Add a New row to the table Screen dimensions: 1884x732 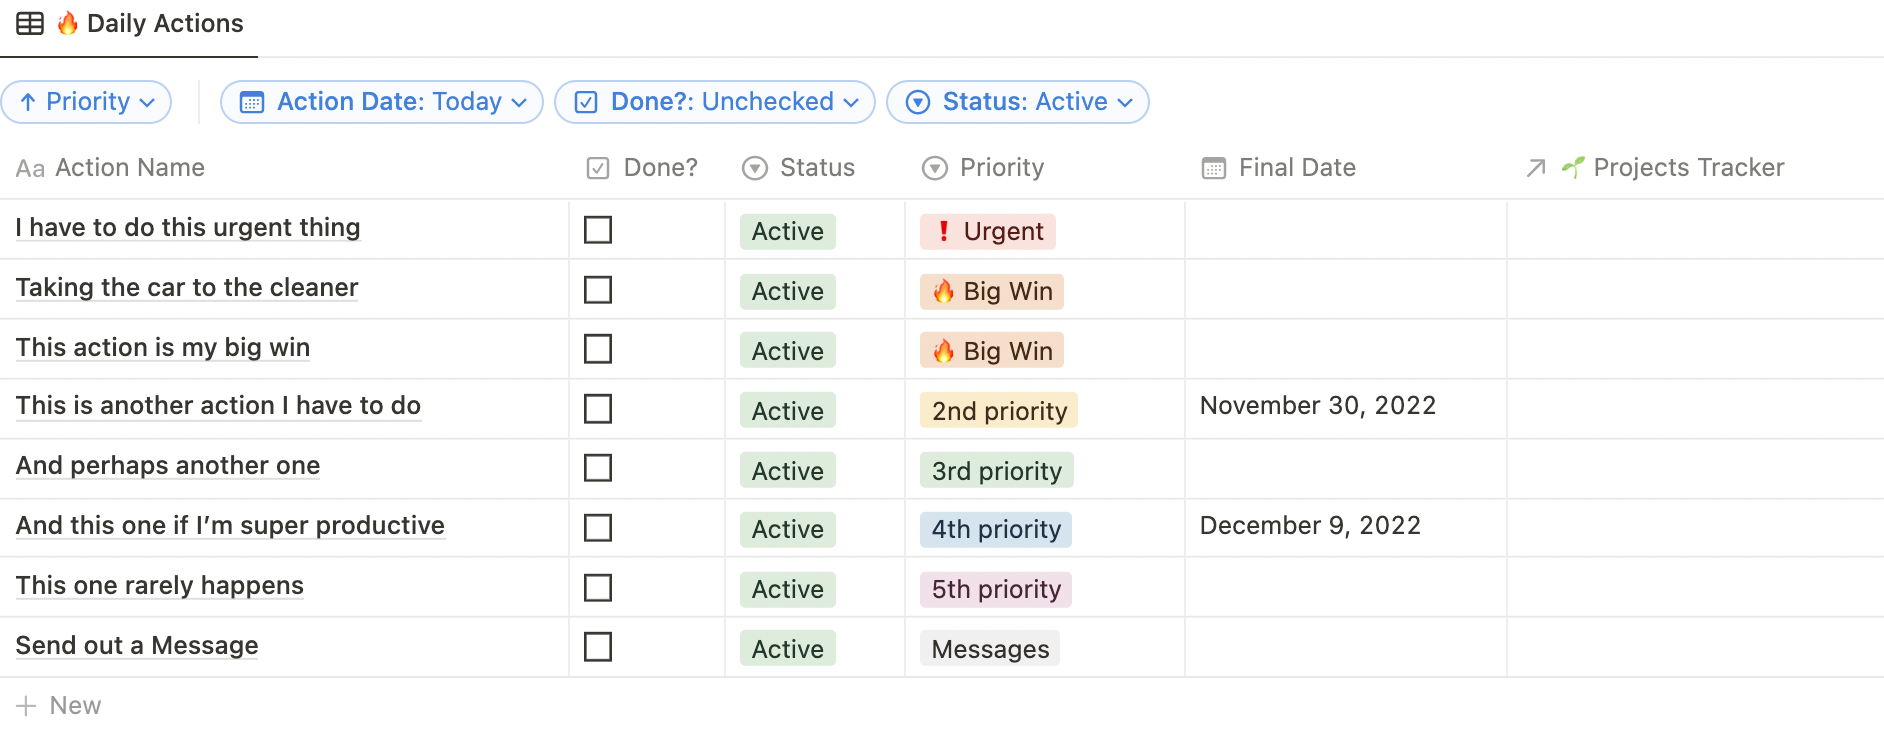point(59,706)
